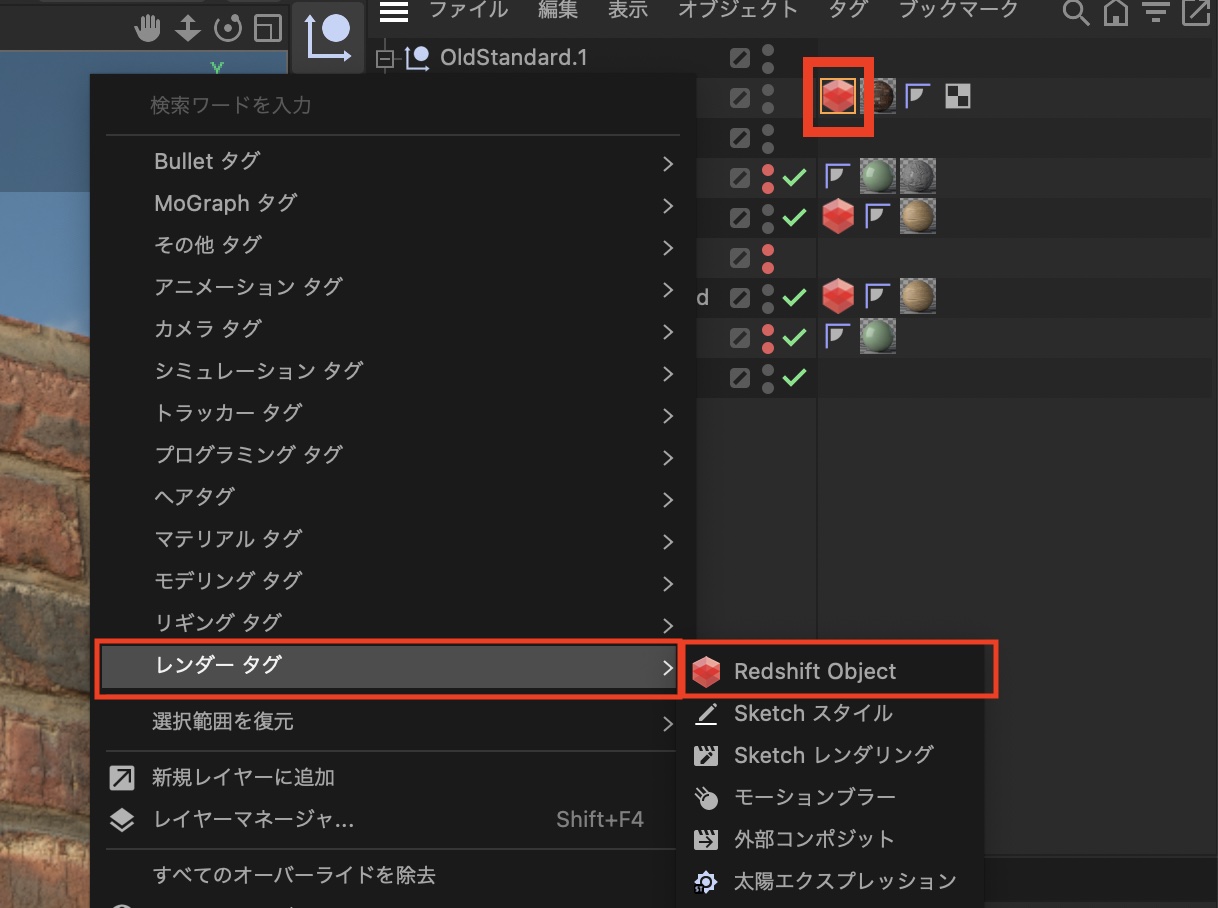Click the Redshift Object entry in the submenu
Screen dimensions: 1218x908
(814, 672)
